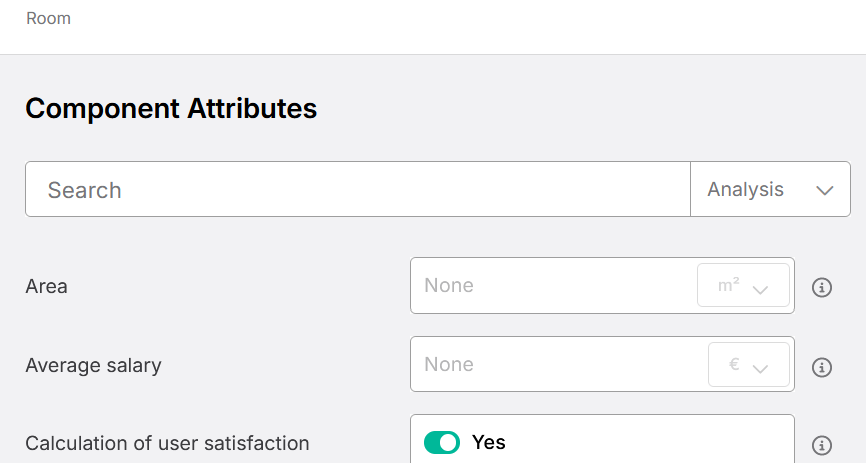866x463 pixels.
Task: Show info for Calculation of user satisfaction
Action: 822,445
